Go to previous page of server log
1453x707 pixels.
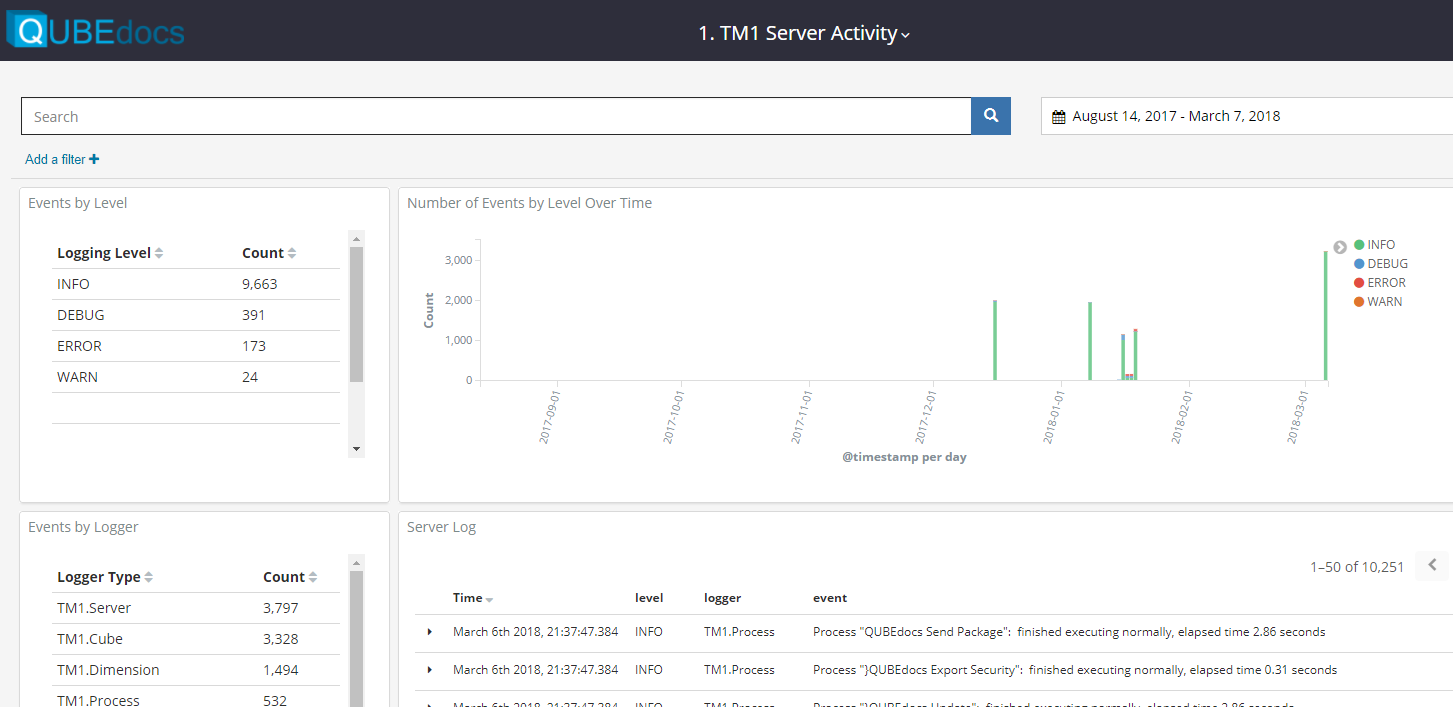coord(1432,566)
